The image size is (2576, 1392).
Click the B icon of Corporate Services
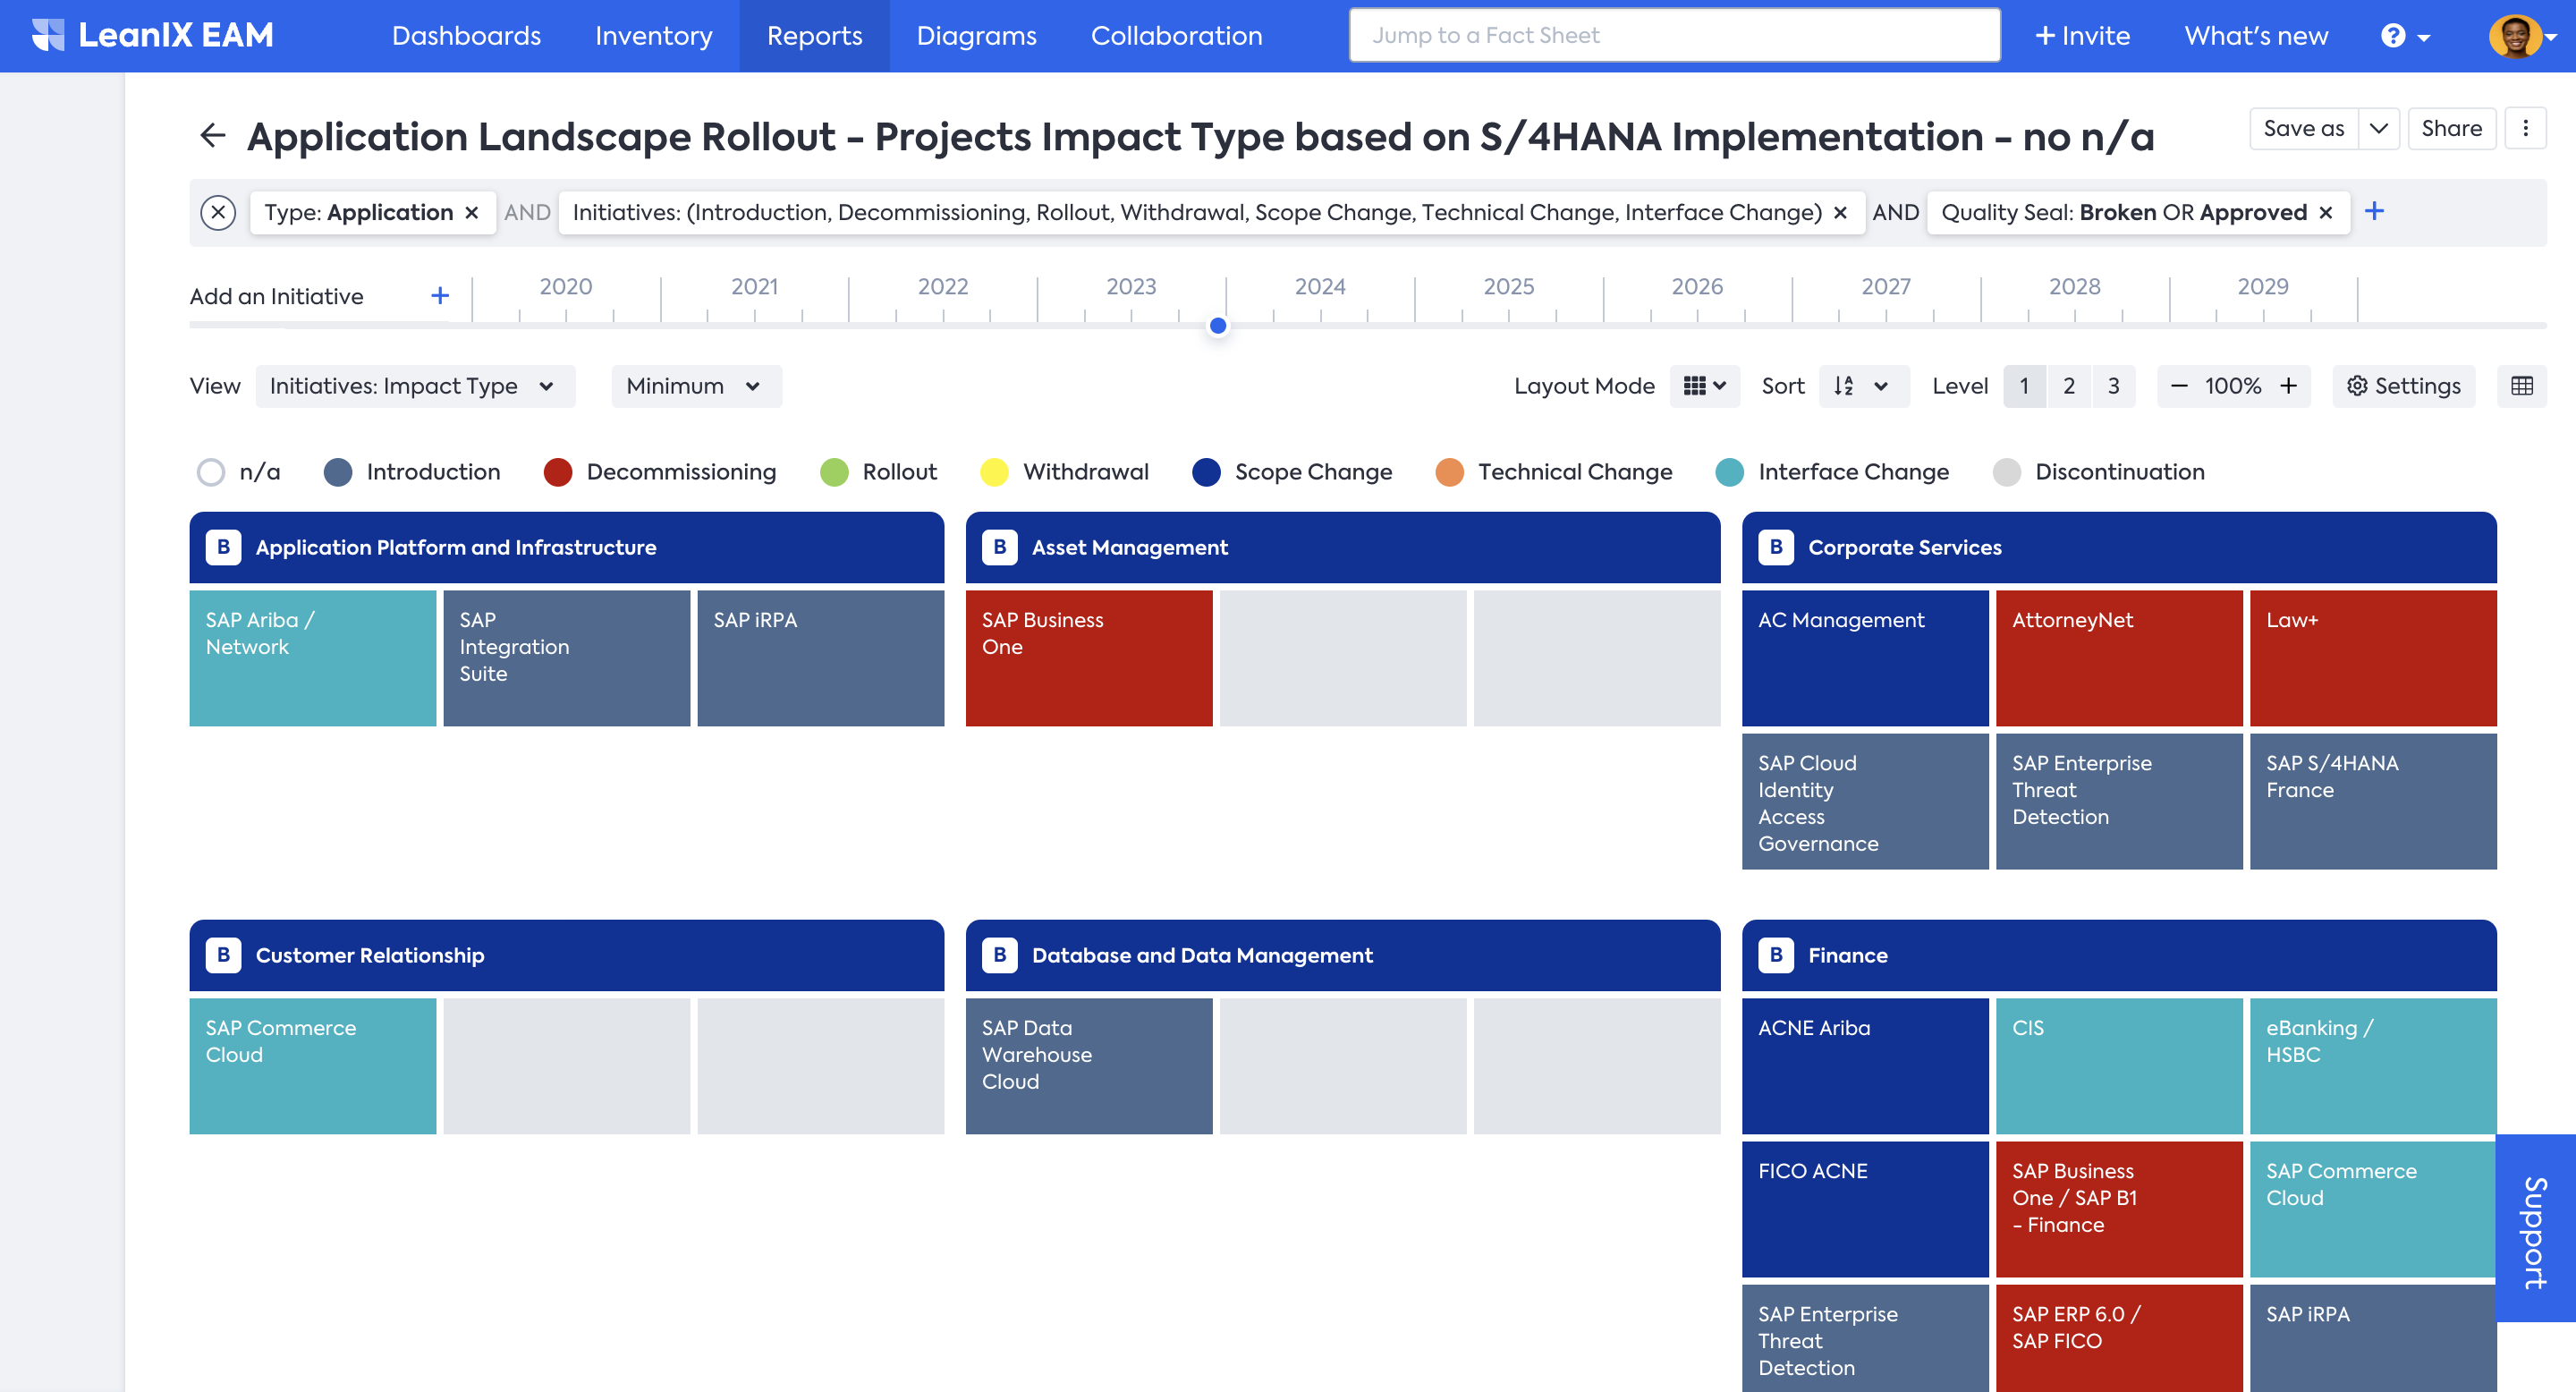pos(1776,547)
